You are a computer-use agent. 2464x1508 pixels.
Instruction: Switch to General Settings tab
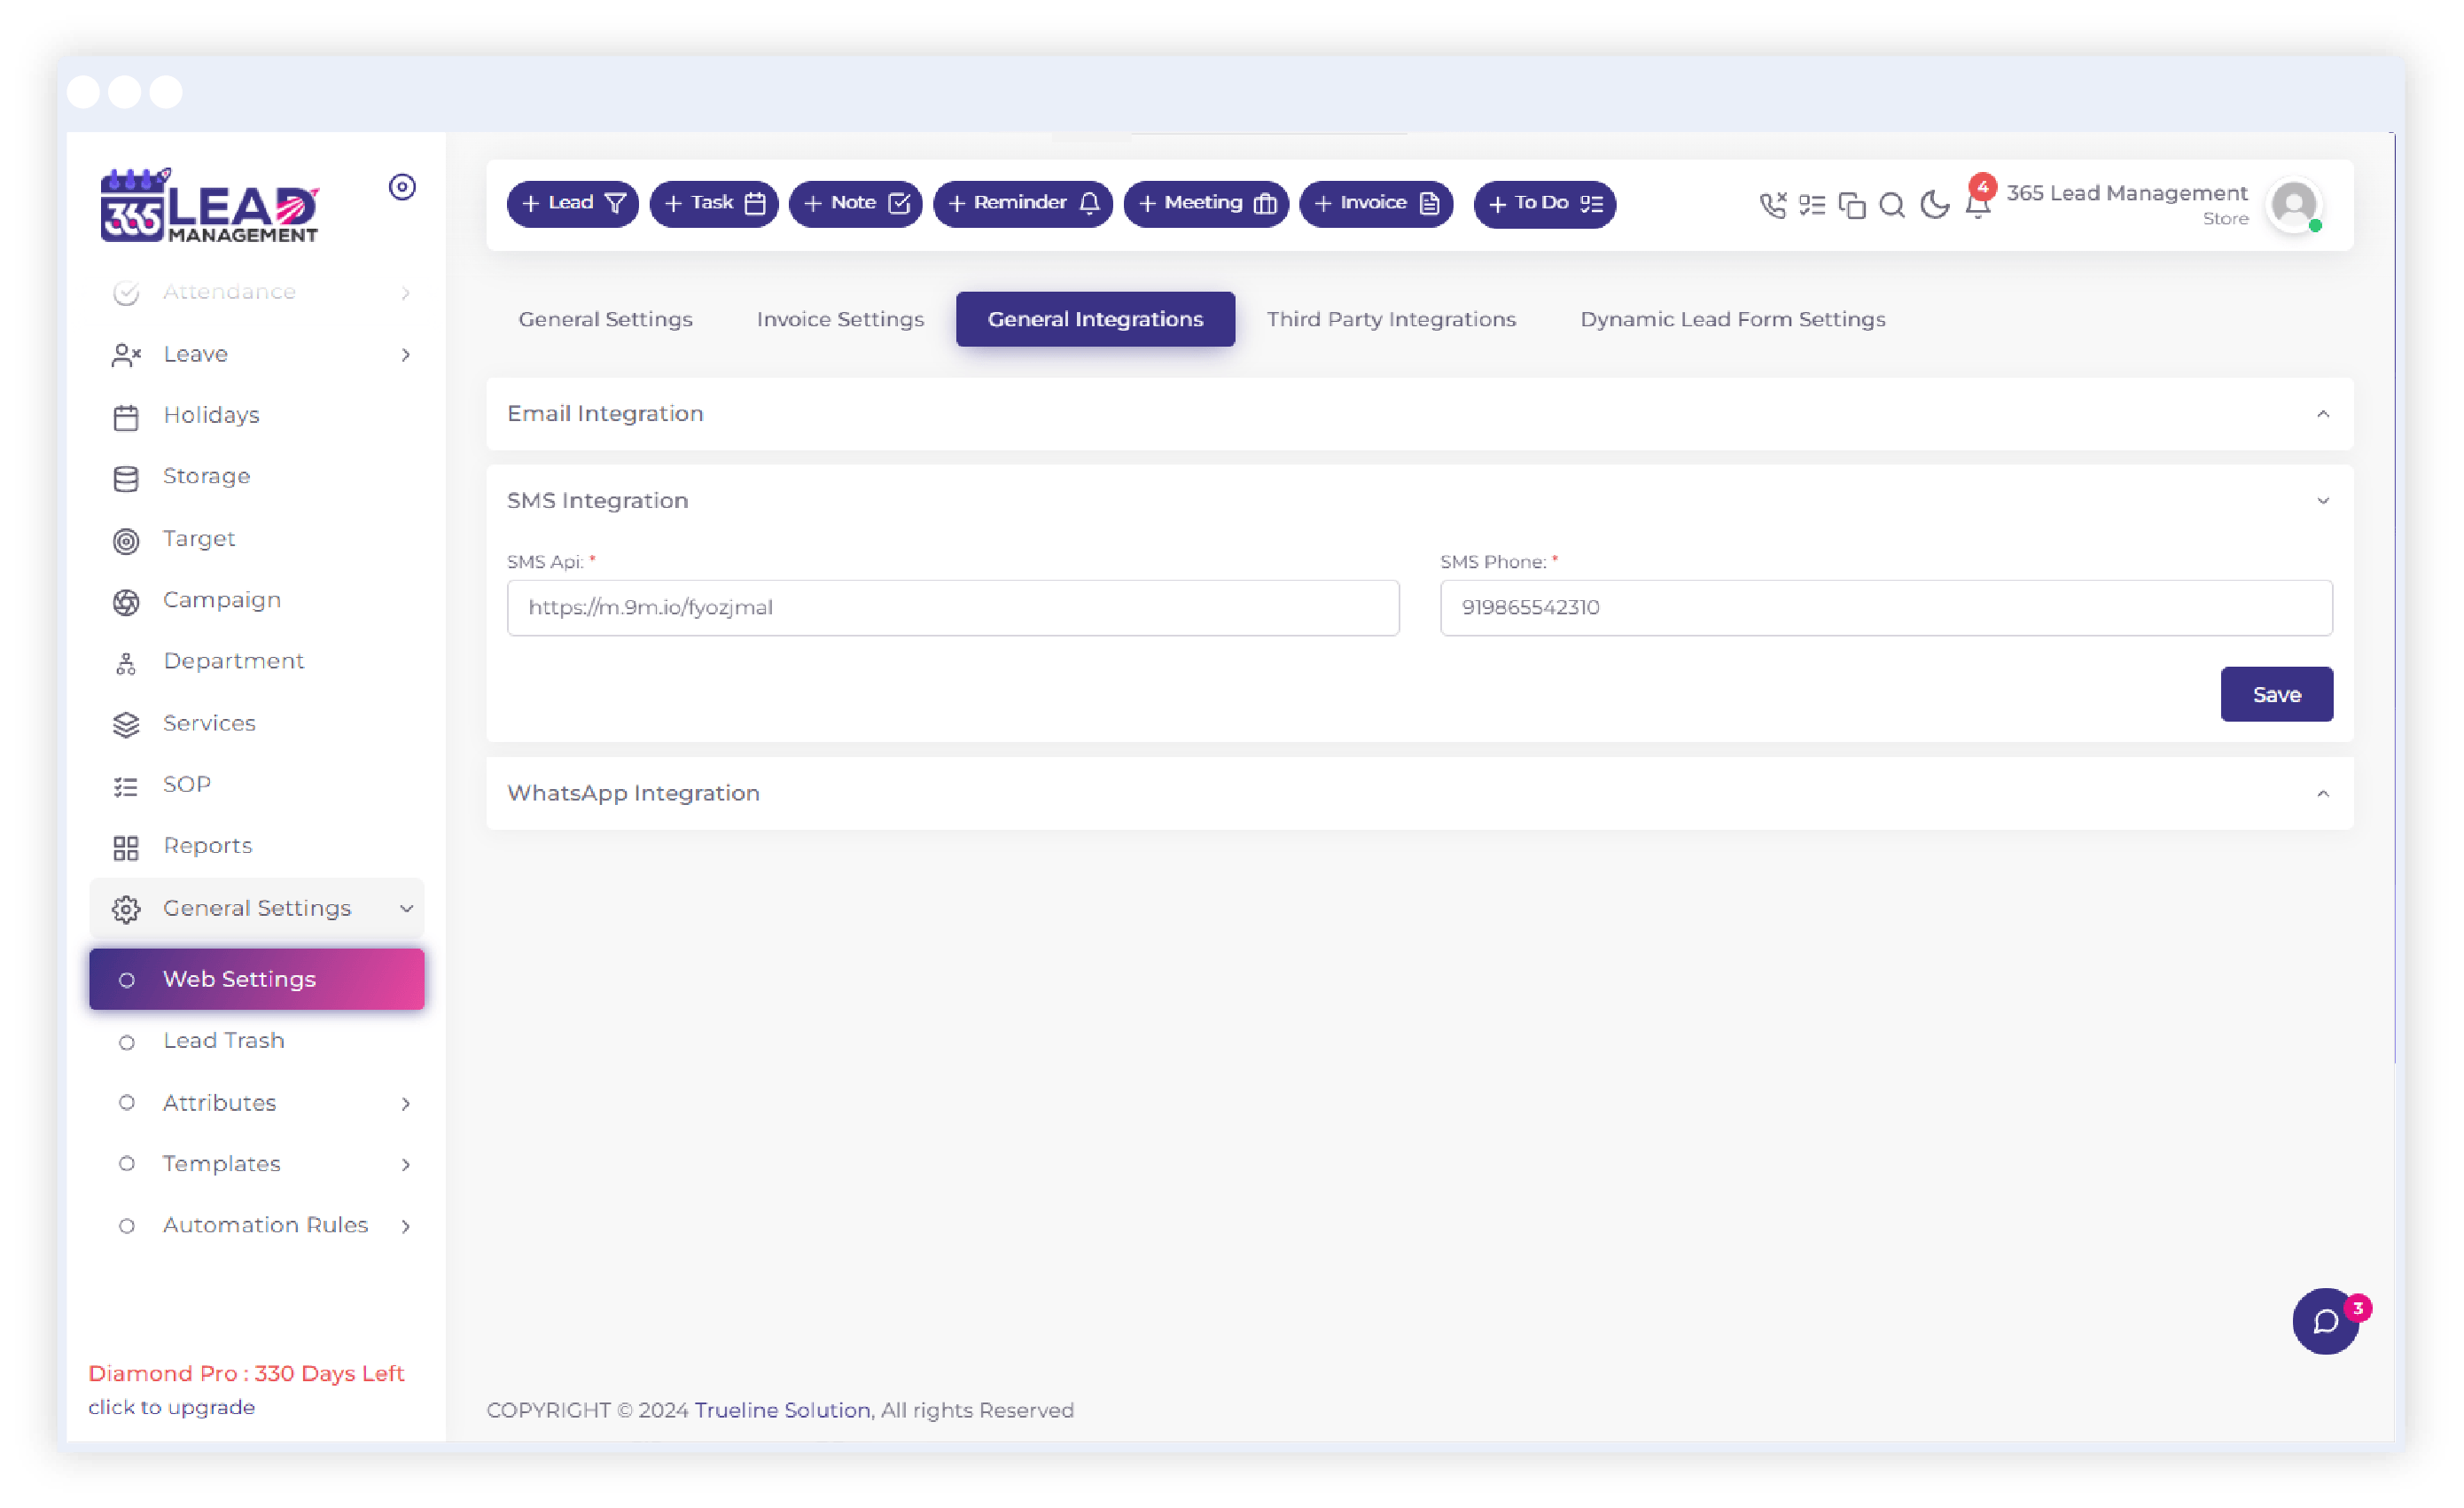coord(605,318)
